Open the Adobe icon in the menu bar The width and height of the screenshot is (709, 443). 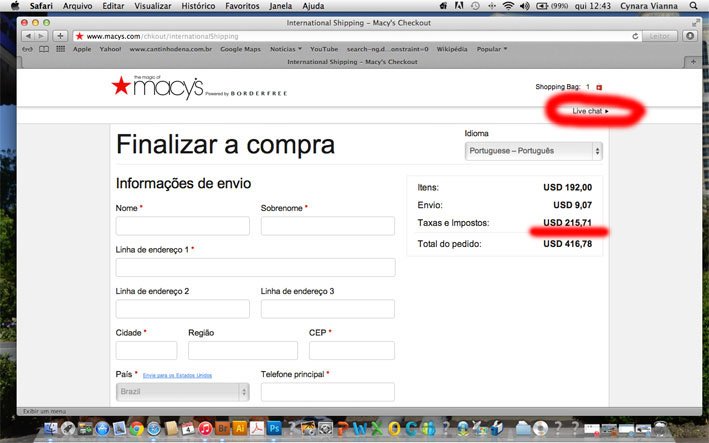click(x=459, y=6)
